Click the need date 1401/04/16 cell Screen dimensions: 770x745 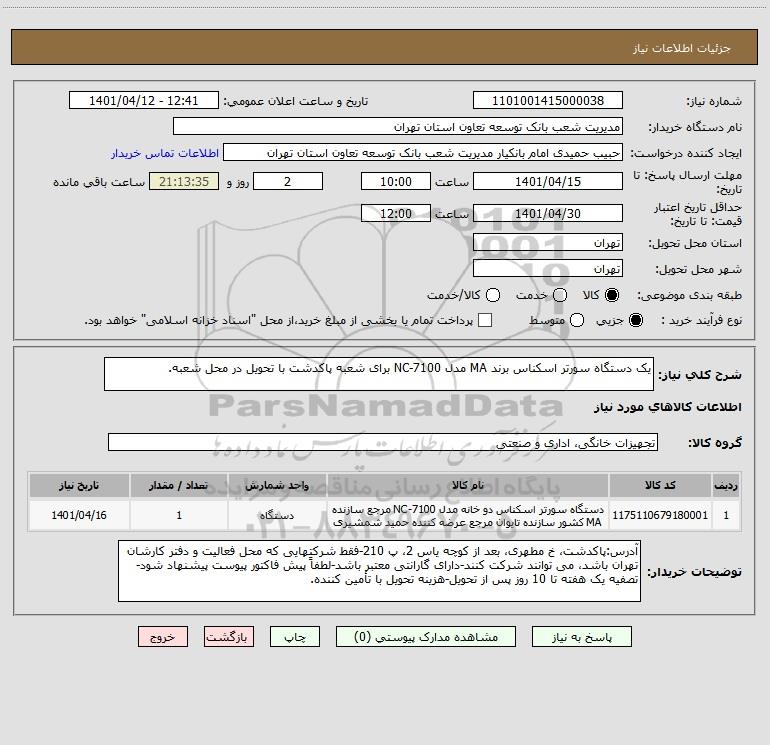point(79,515)
